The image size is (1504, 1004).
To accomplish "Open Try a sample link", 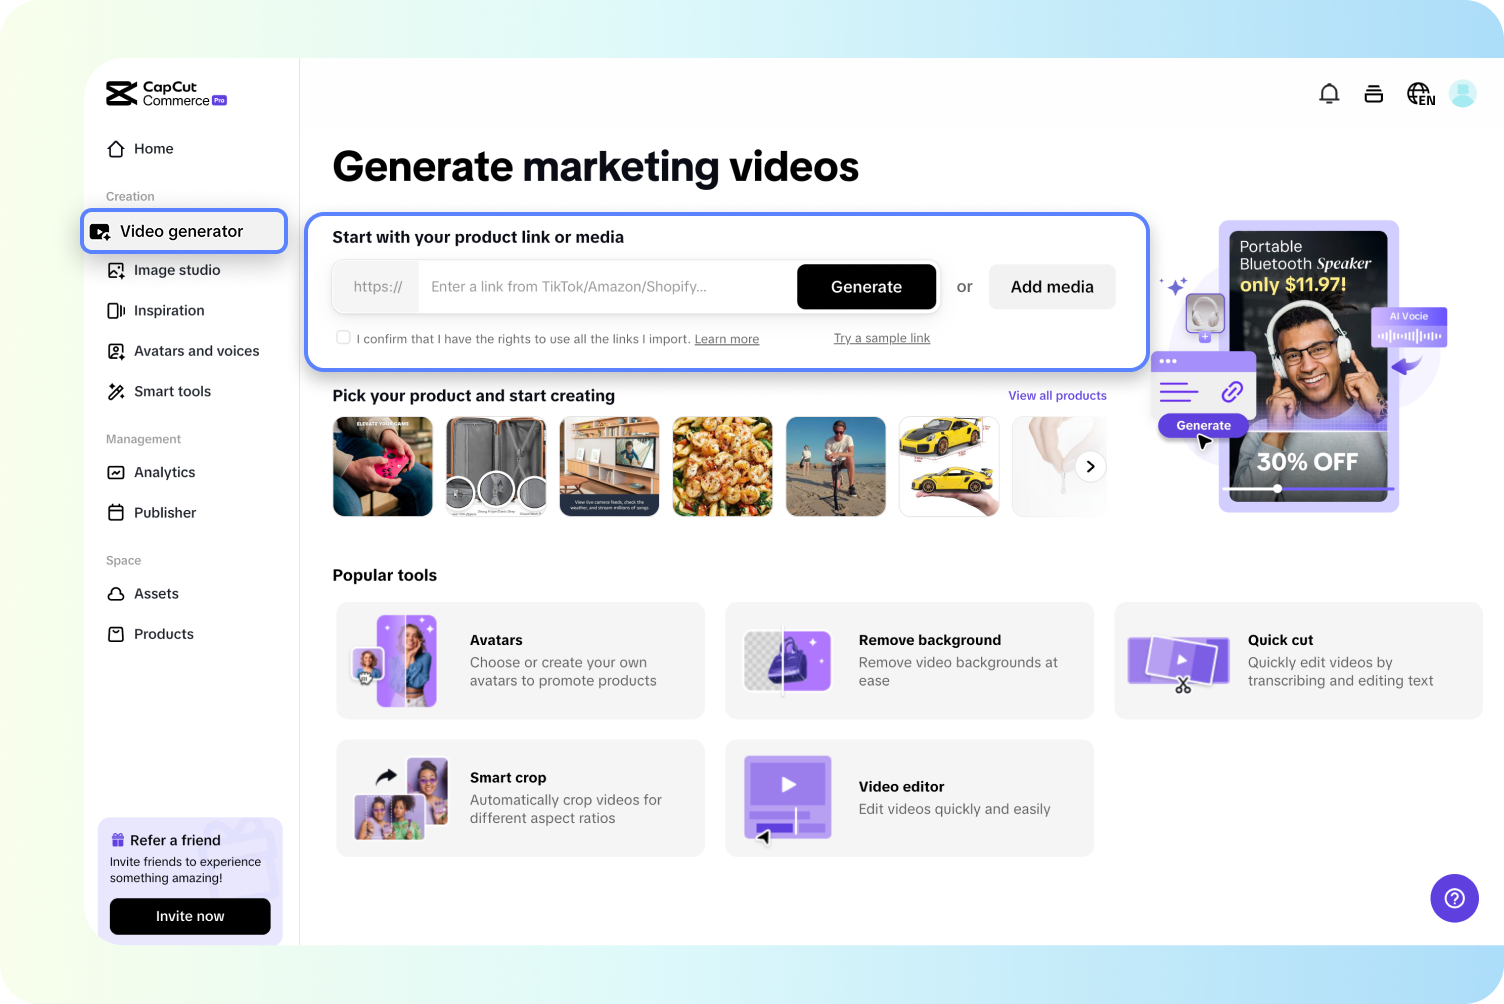I will point(881,338).
